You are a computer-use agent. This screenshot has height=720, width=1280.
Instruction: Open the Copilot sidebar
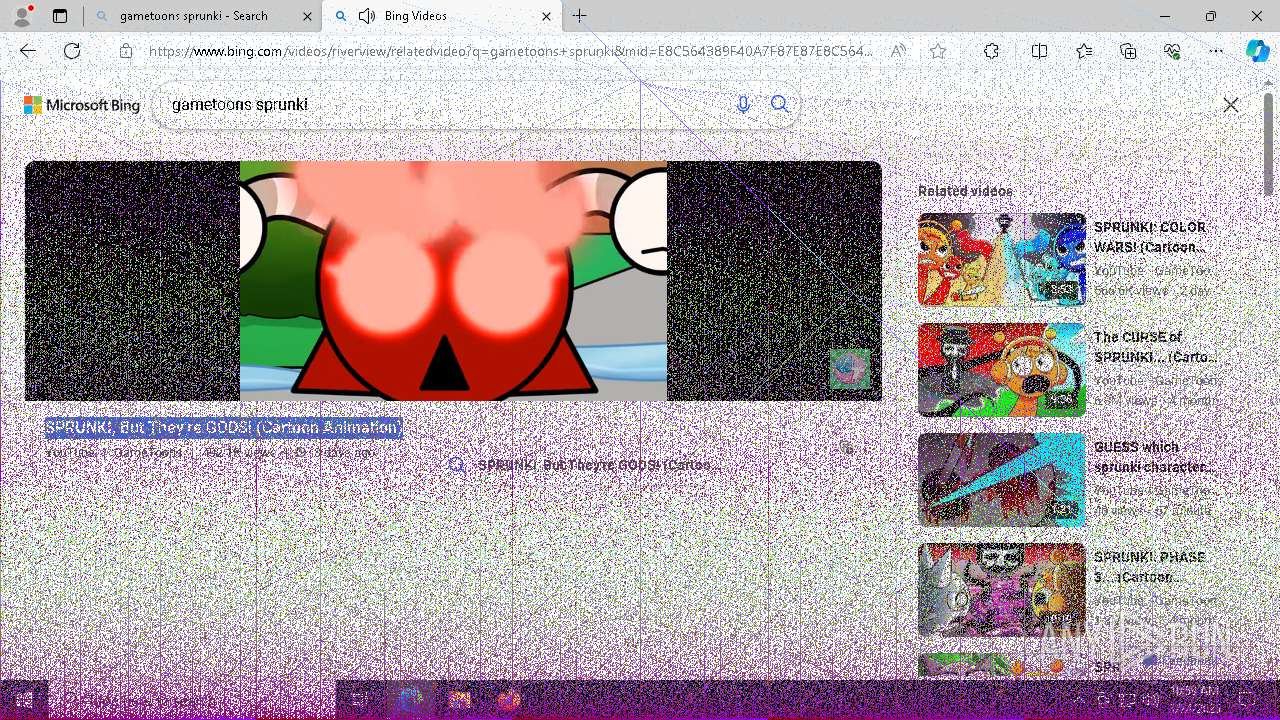click(1257, 51)
